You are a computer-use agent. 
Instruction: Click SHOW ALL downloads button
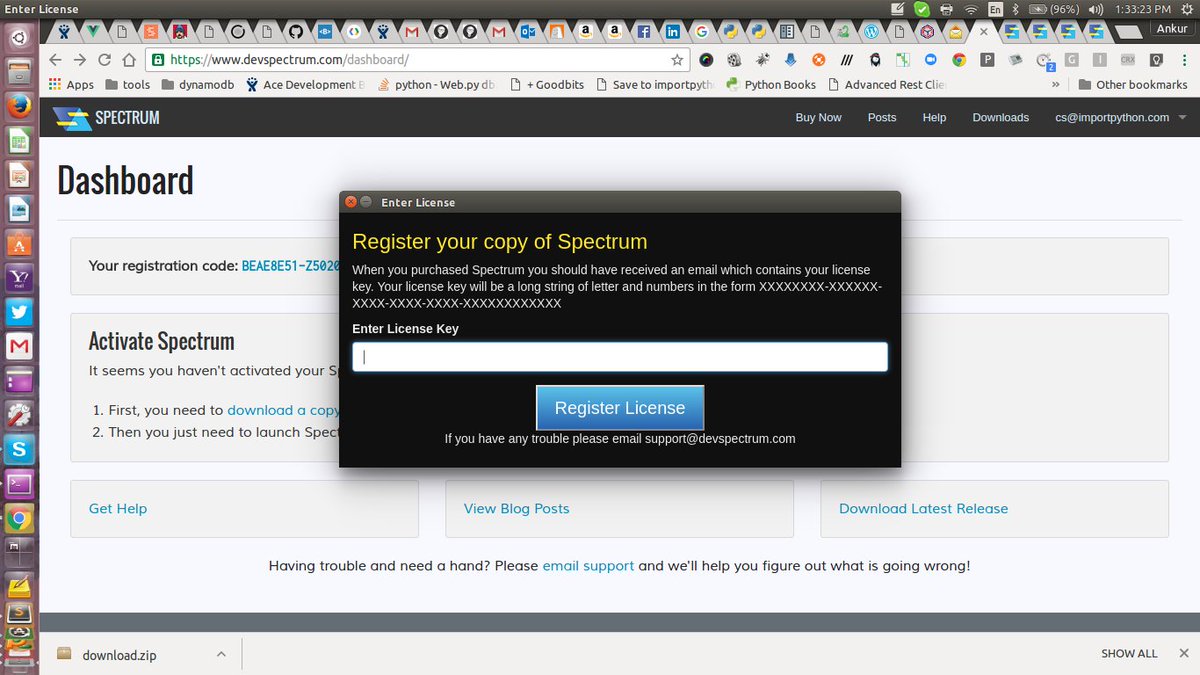coord(1129,654)
